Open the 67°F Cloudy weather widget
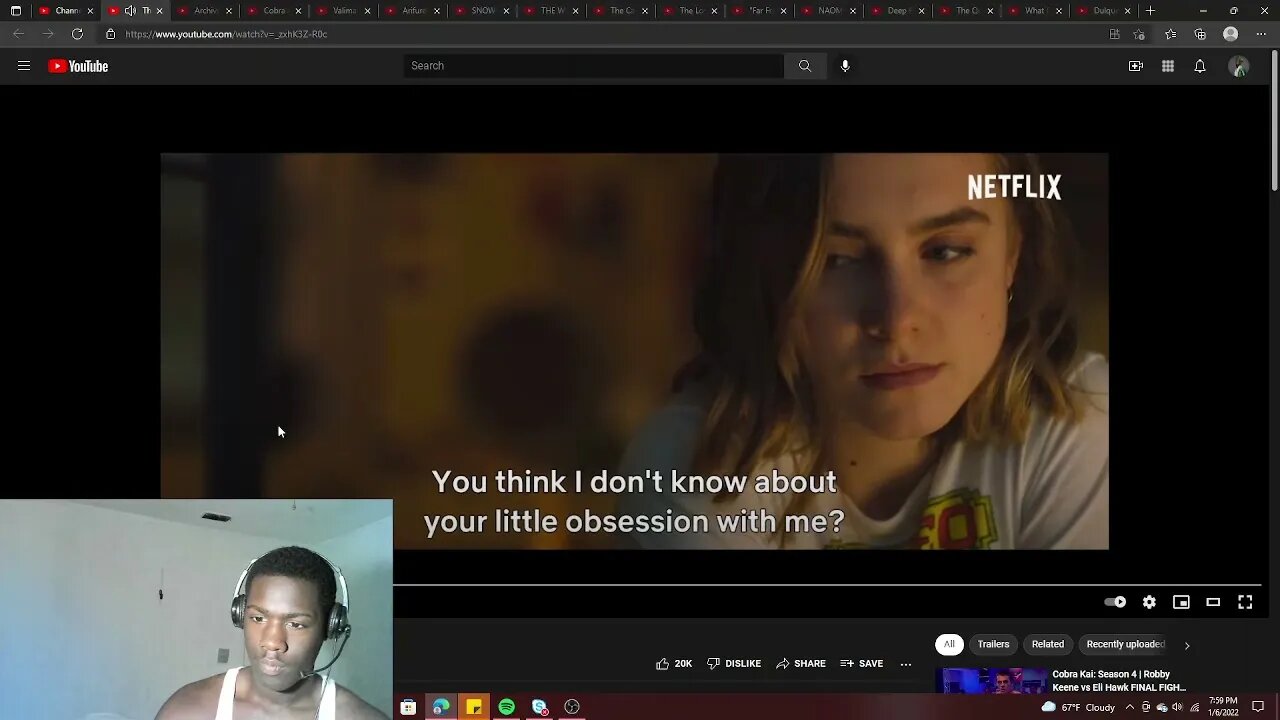The height and width of the screenshot is (720, 1280). [1078, 707]
